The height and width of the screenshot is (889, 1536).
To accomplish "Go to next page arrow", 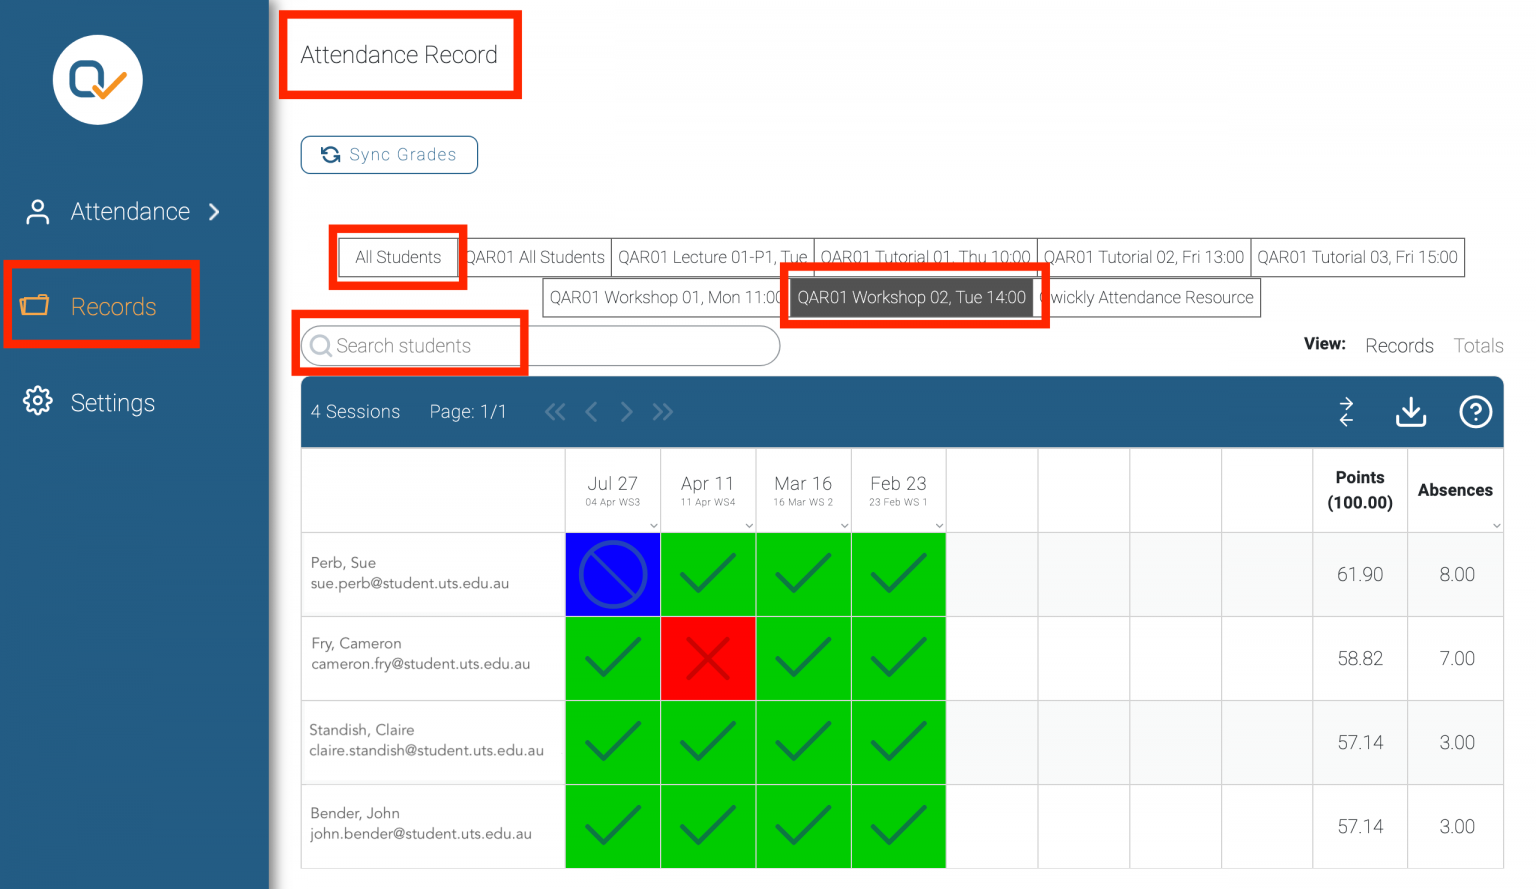I will [x=626, y=412].
